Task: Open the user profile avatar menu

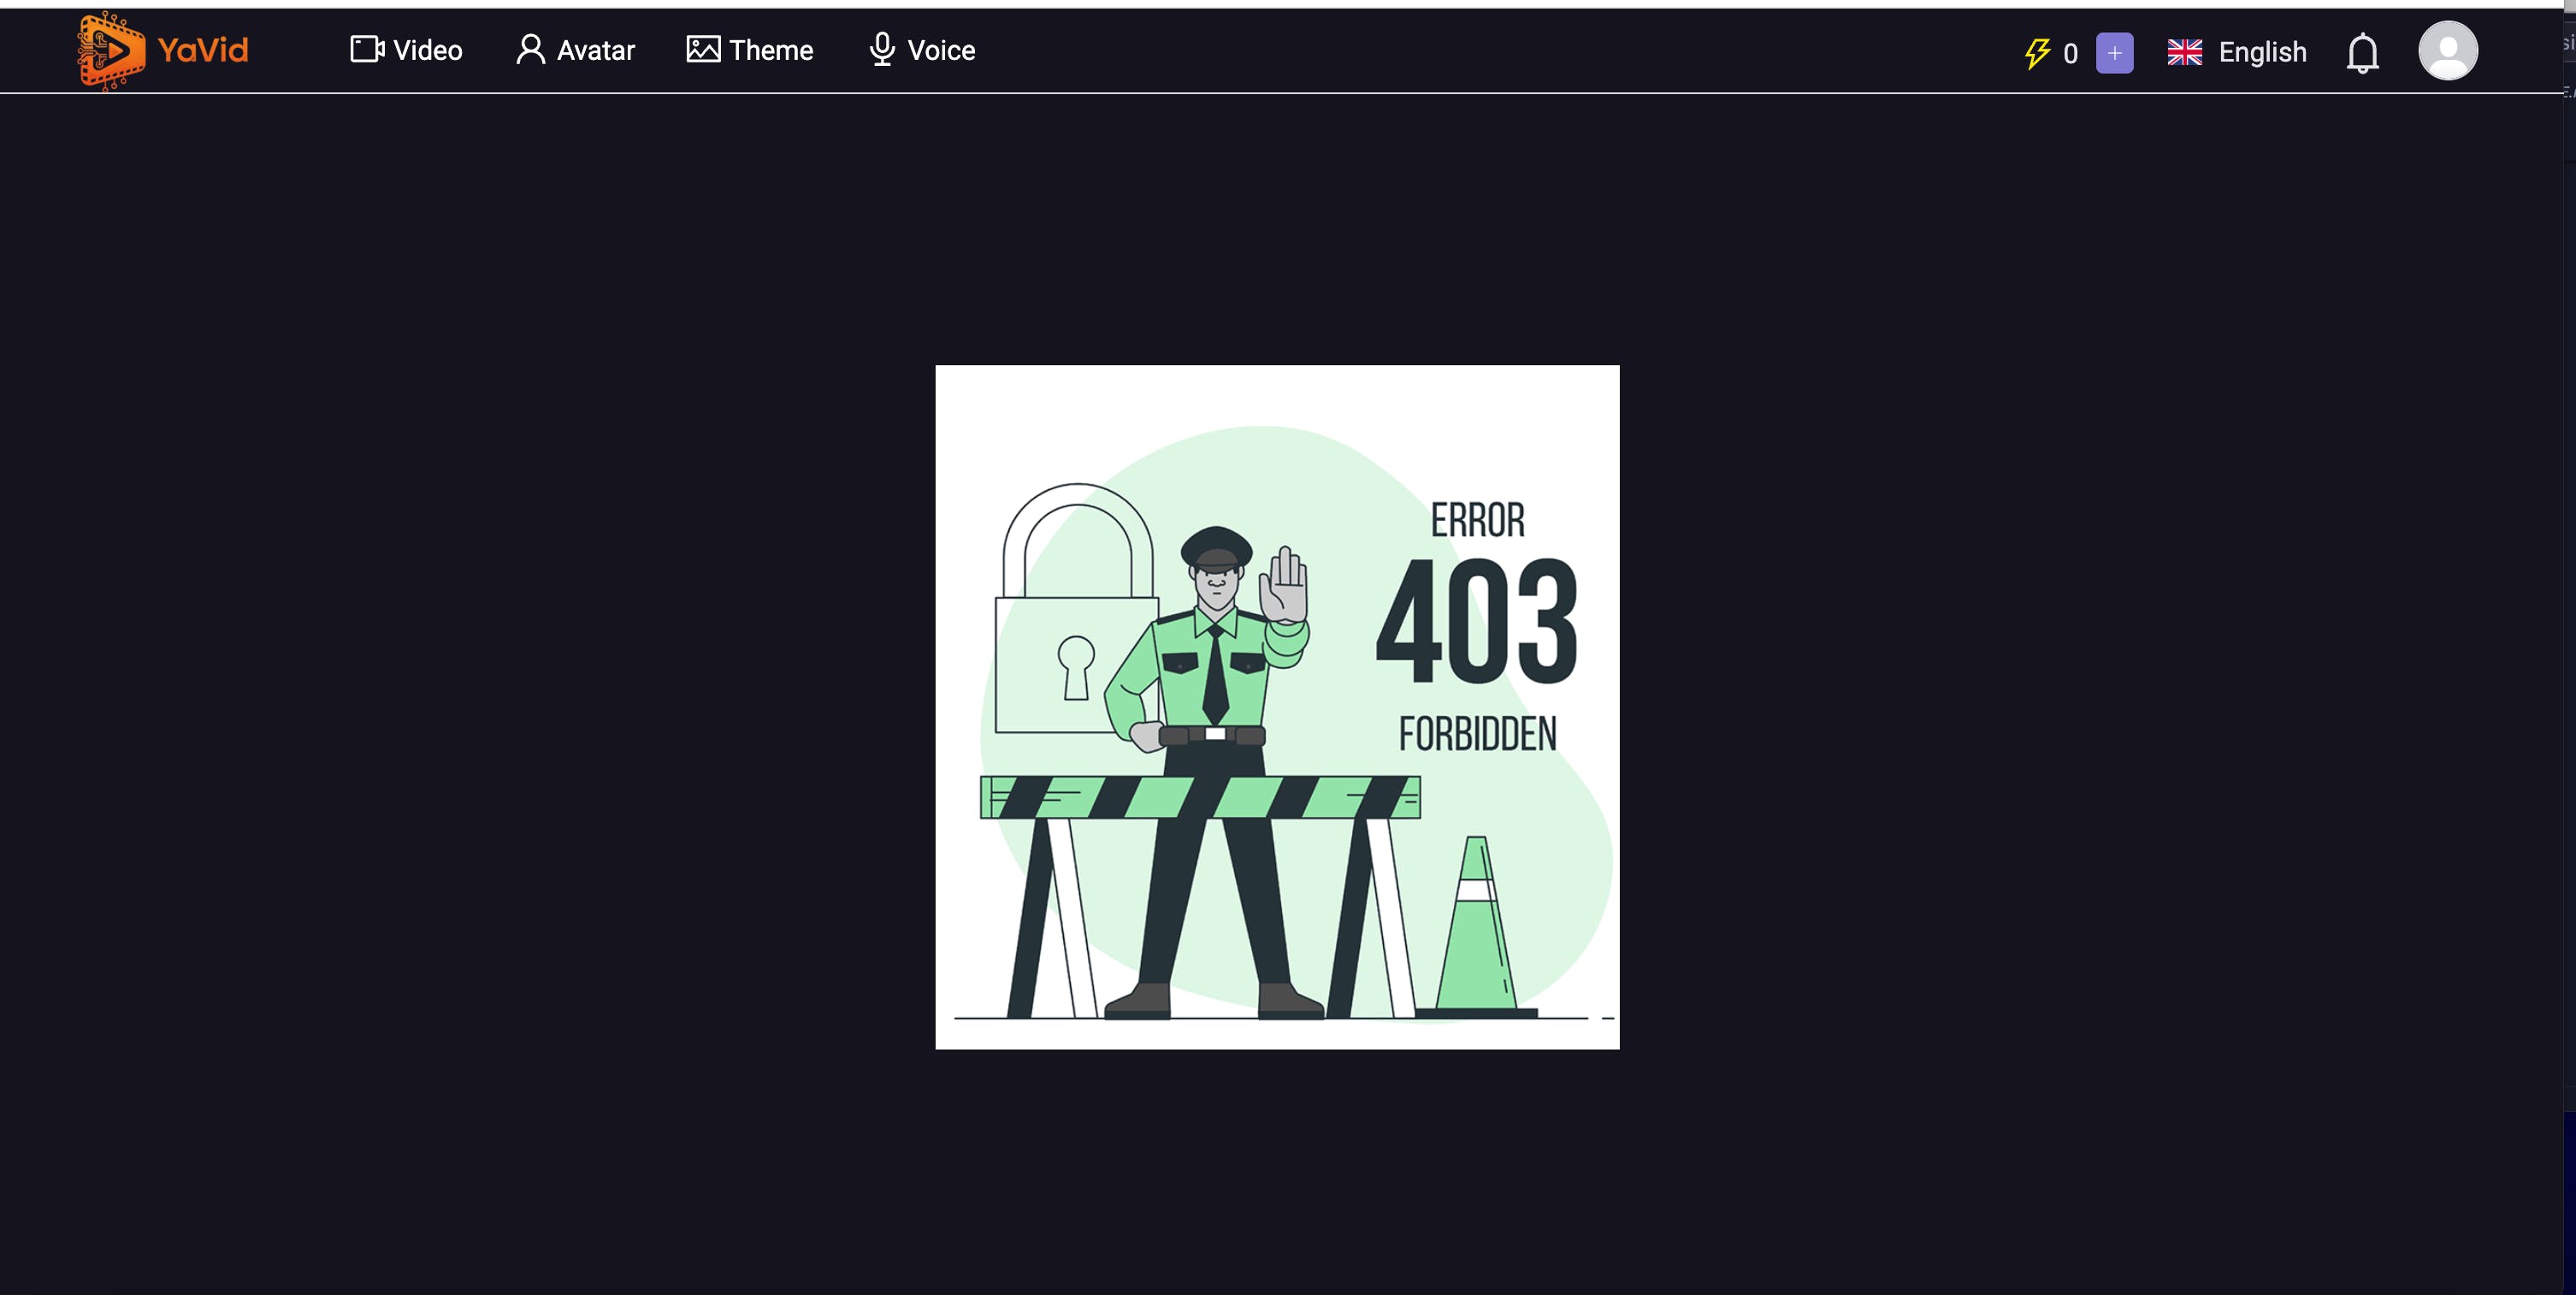Action: (x=2447, y=50)
